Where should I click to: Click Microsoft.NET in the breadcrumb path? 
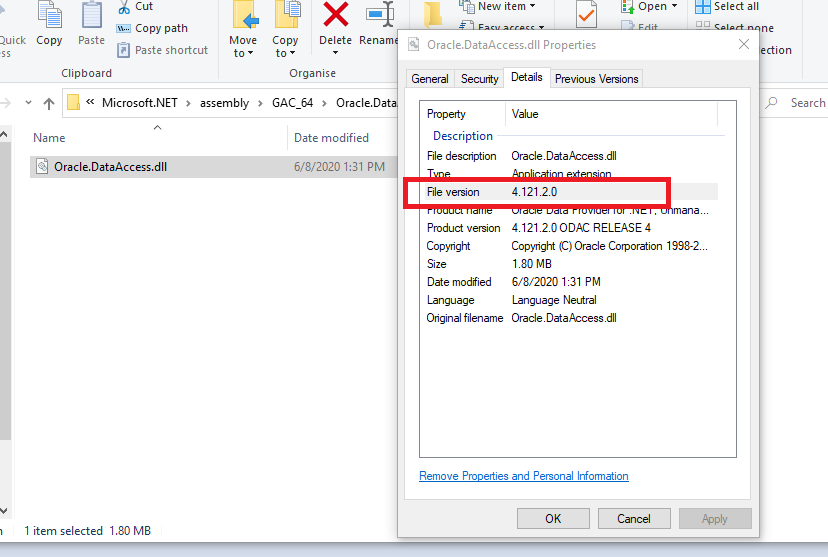(x=139, y=102)
